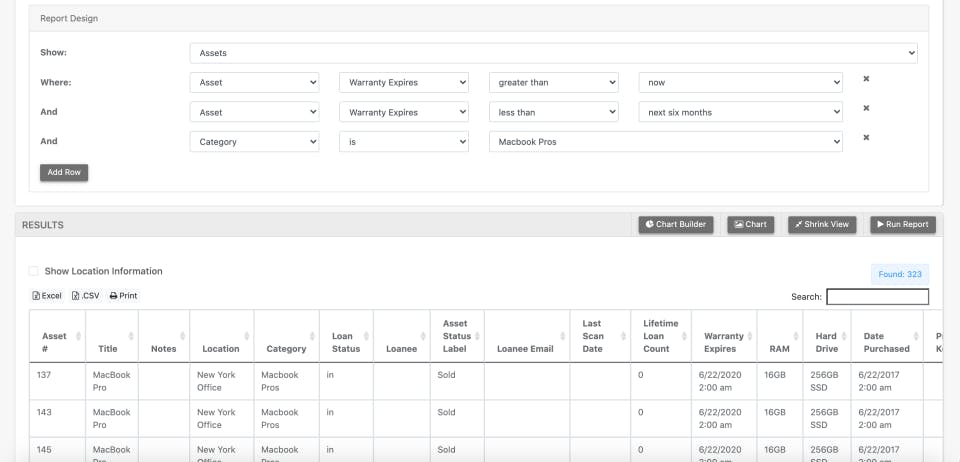Sort by Asset # column
The image size is (960, 462).
click(x=58, y=336)
